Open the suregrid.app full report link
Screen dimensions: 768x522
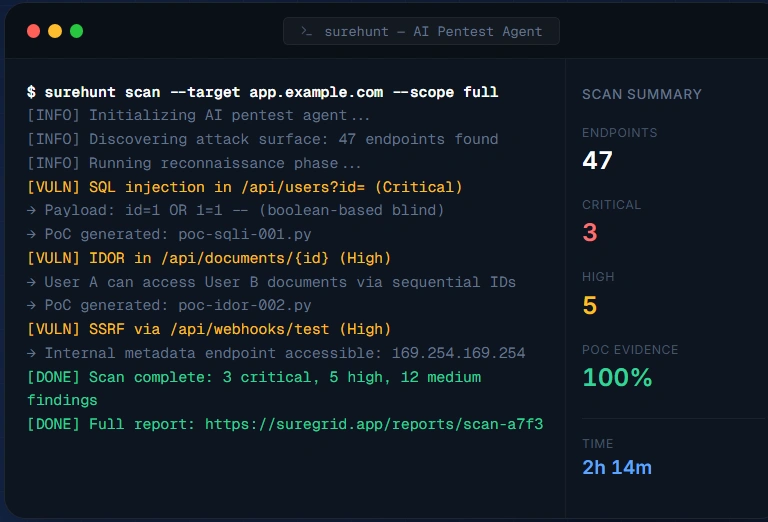374,424
